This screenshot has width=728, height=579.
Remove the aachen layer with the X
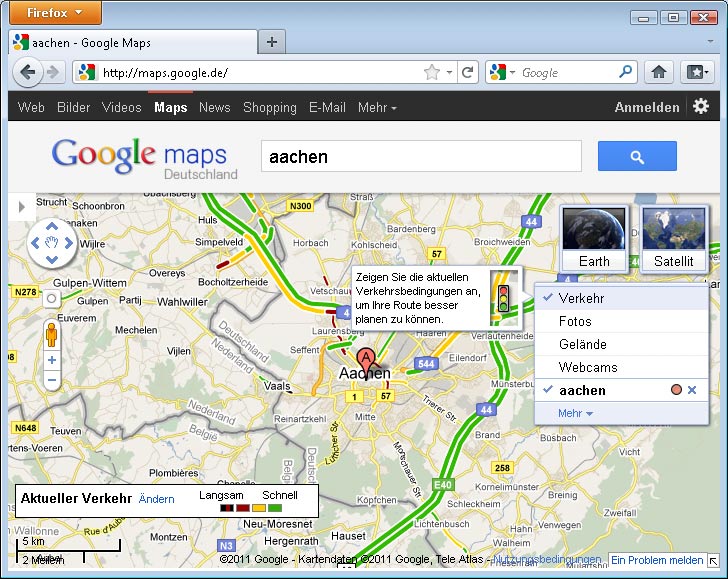[692, 390]
